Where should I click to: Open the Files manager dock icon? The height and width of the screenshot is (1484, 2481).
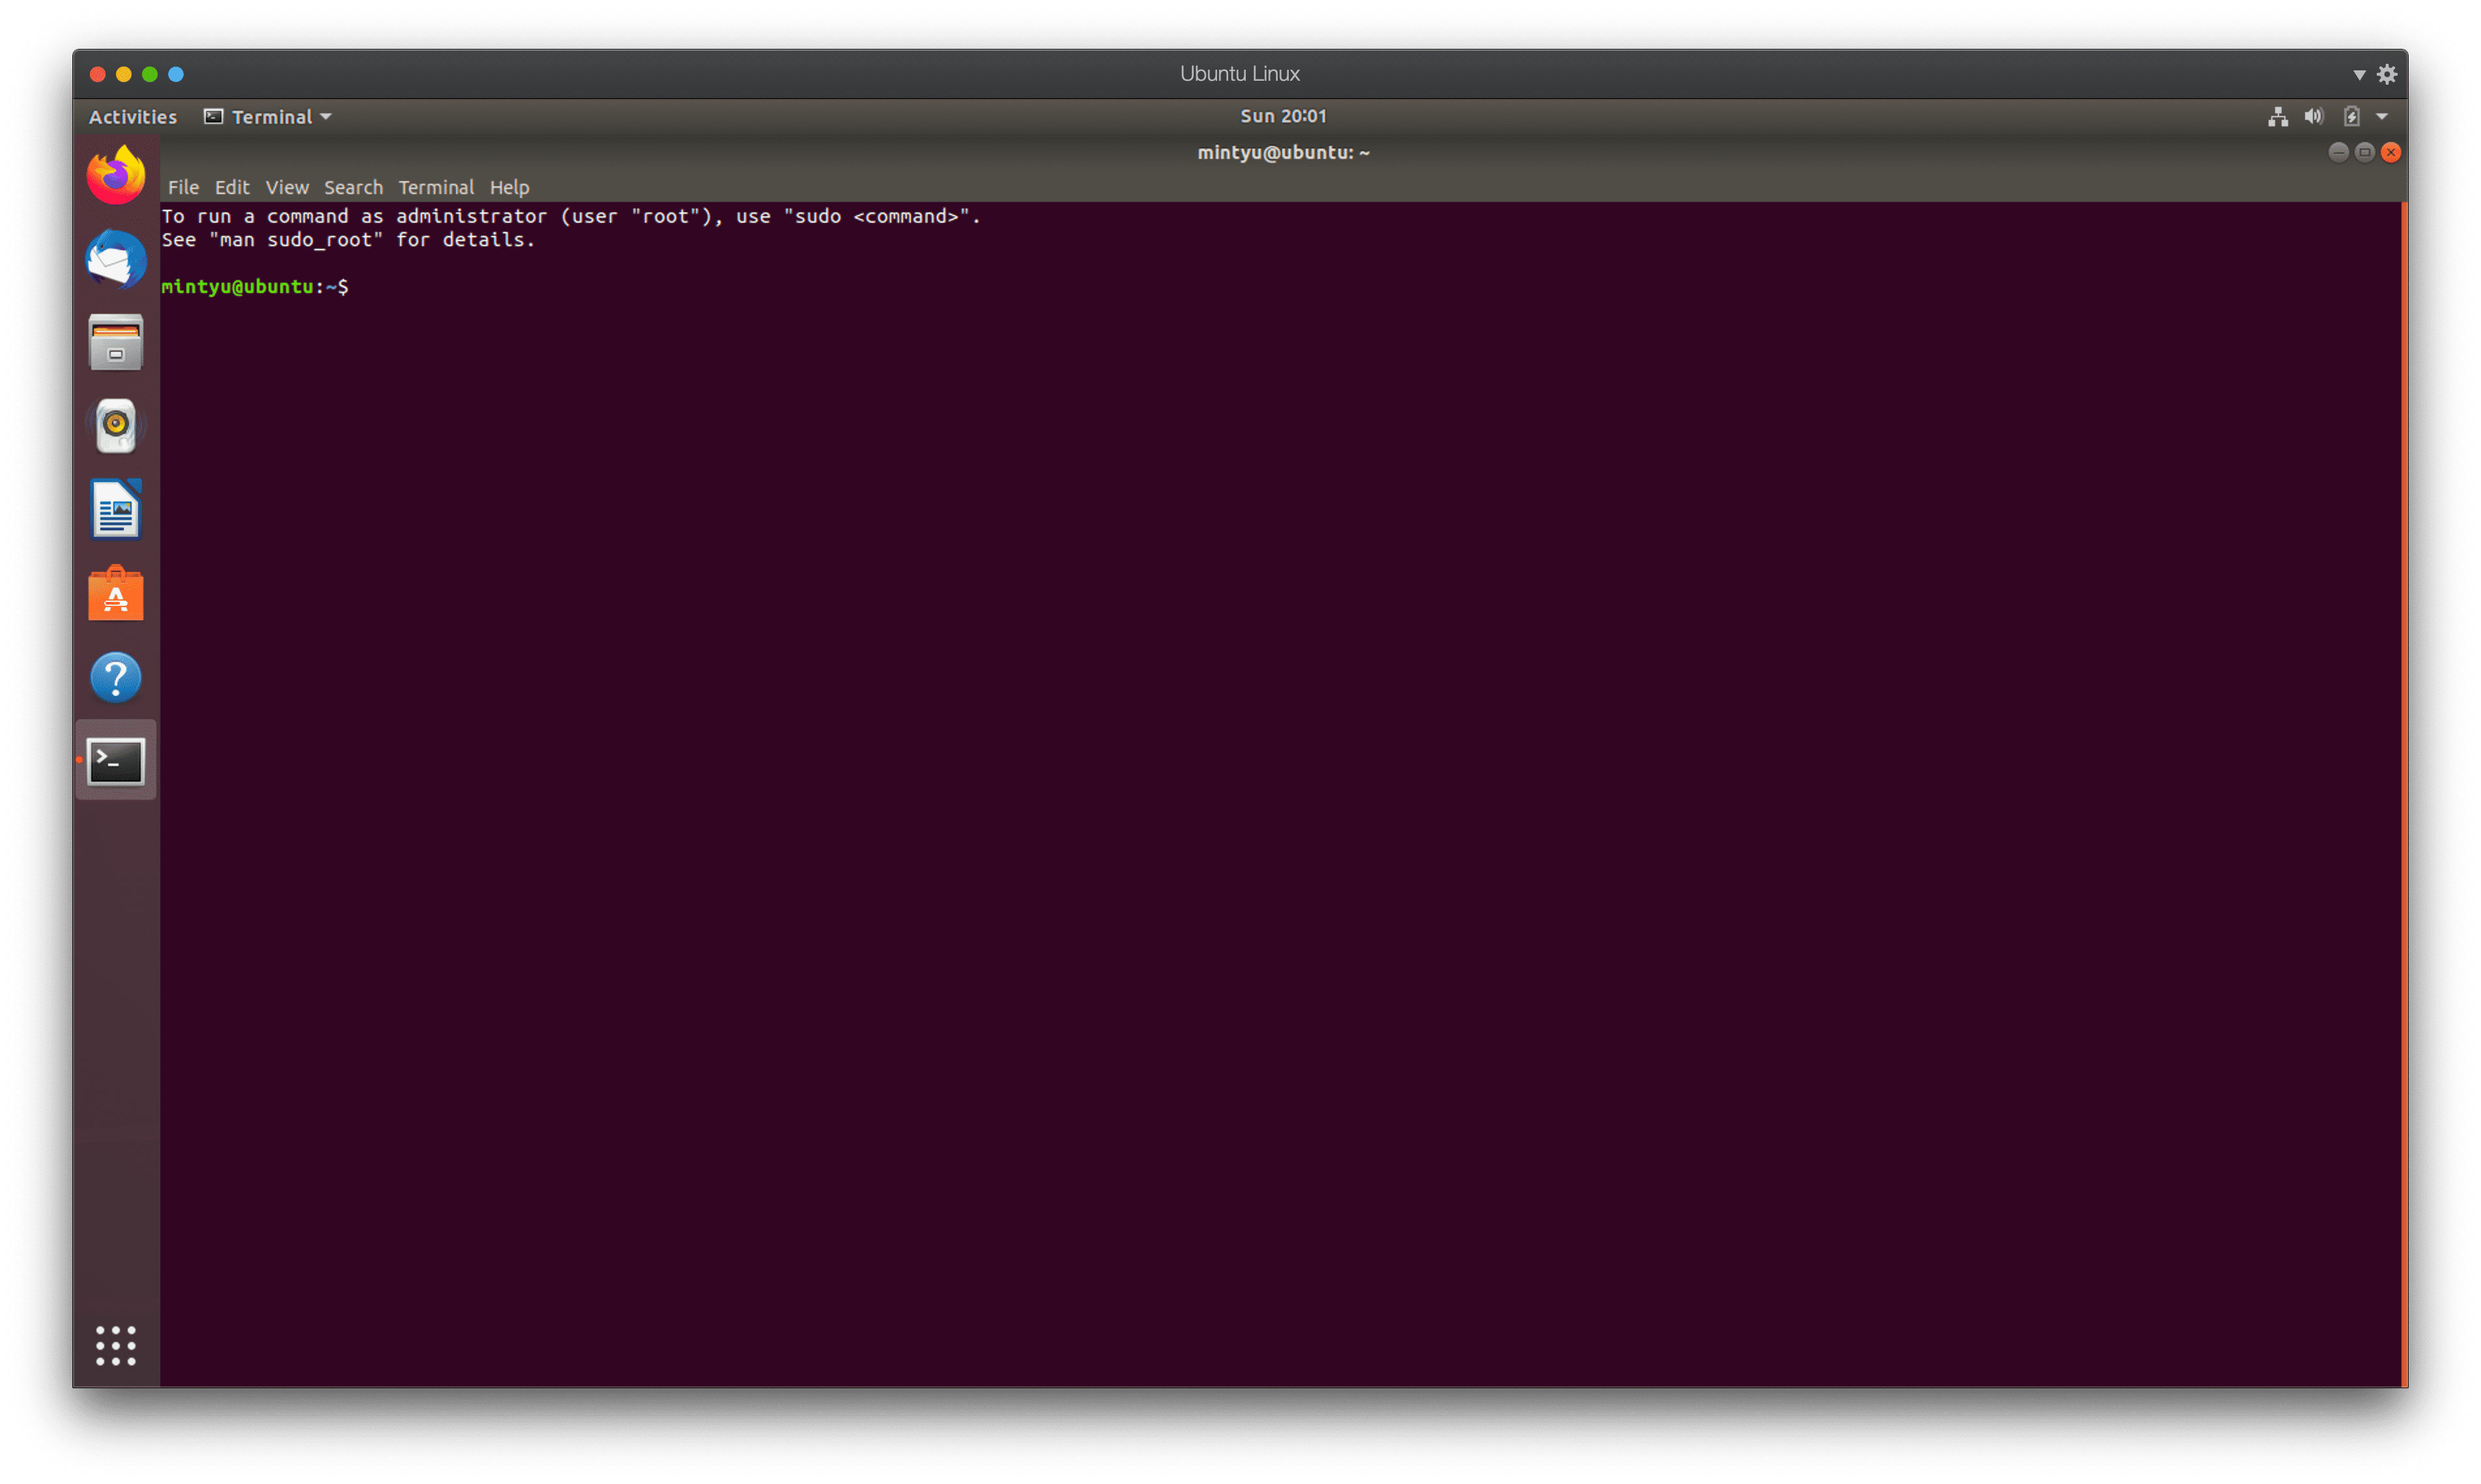point(116,343)
